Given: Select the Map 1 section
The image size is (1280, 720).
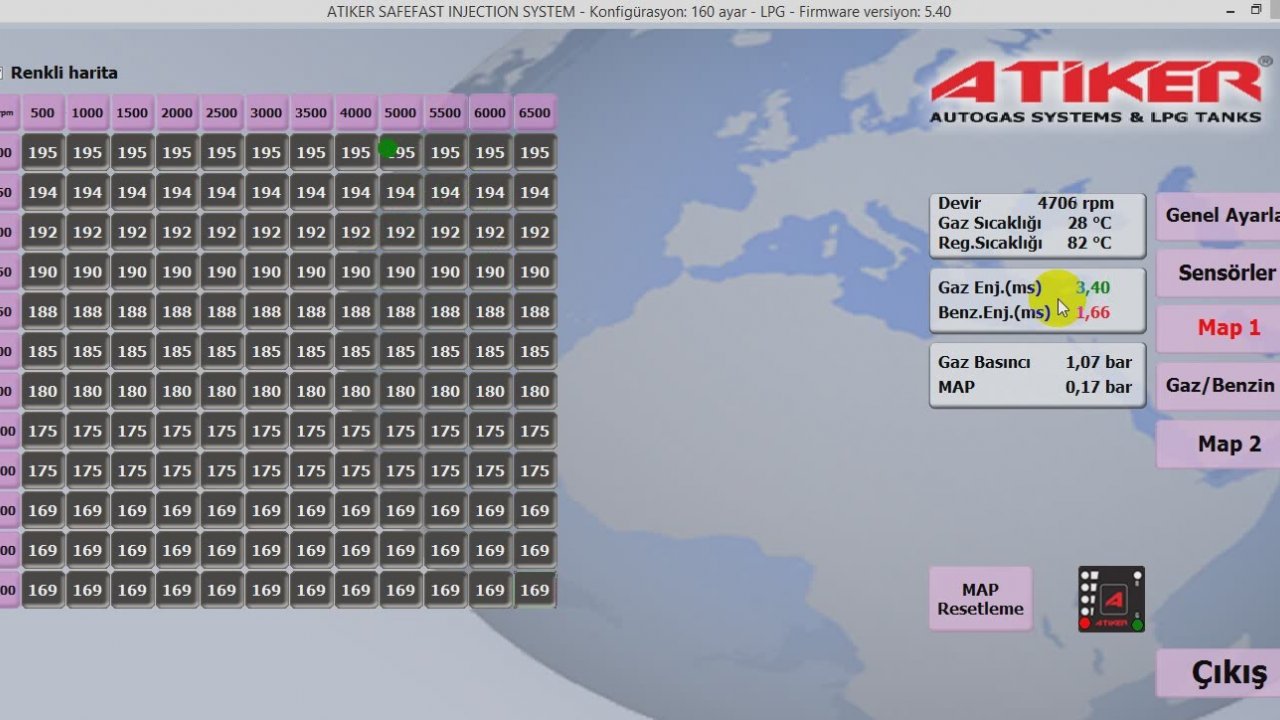Looking at the screenshot, I should pos(1219,328).
